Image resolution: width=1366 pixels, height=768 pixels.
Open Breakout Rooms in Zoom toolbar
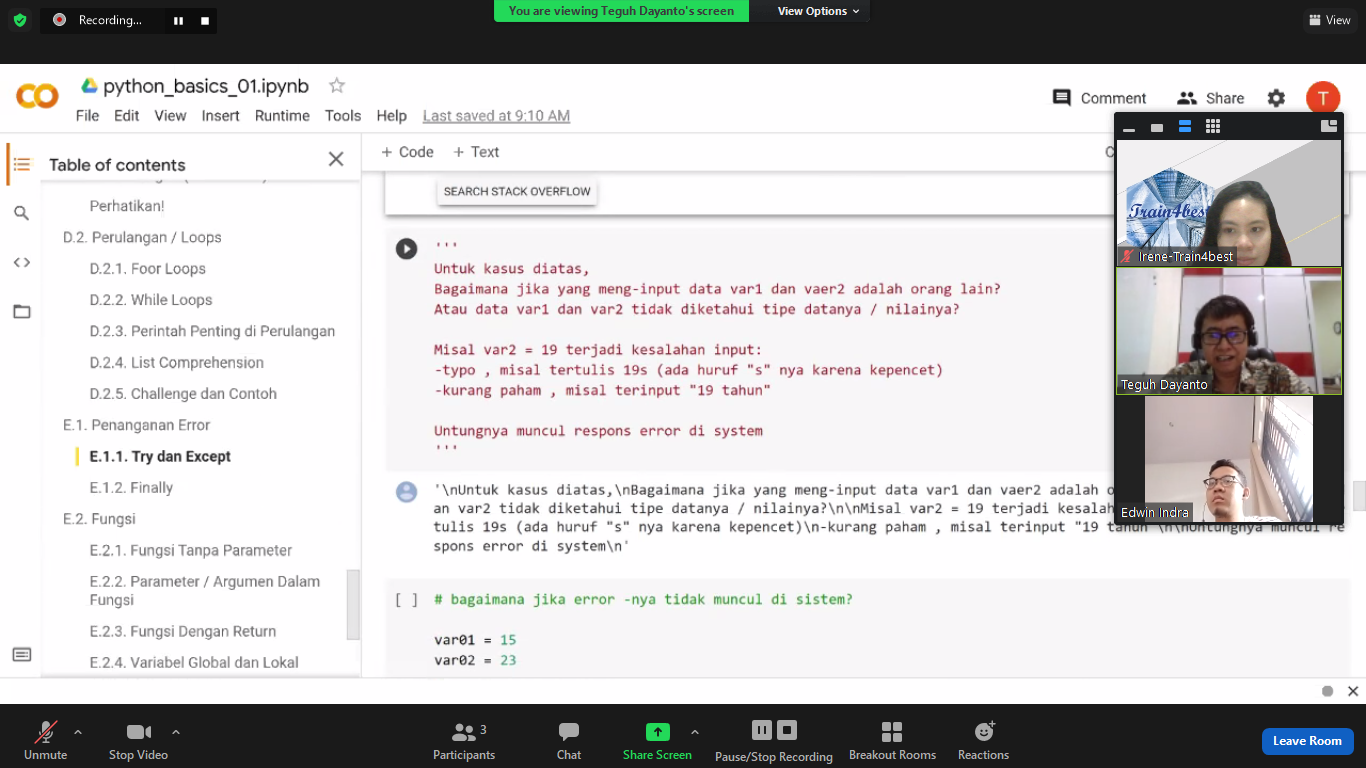[892, 741]
